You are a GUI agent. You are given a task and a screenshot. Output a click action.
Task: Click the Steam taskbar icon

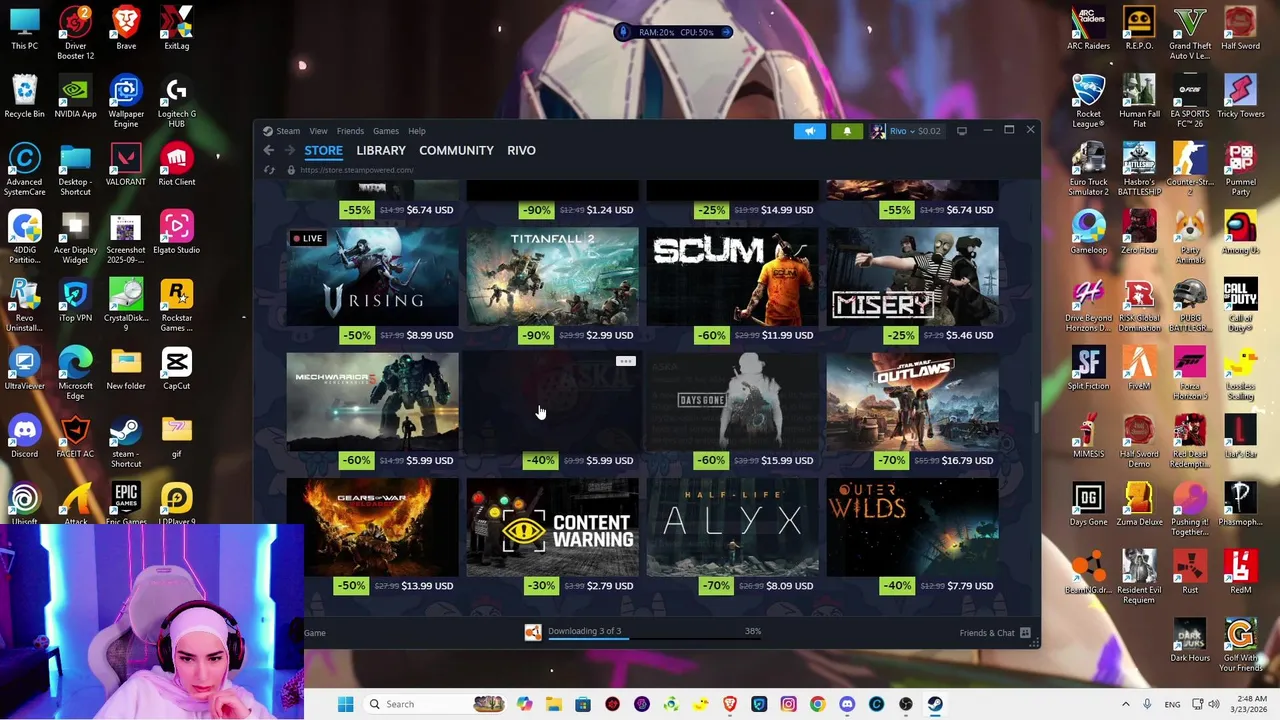coord(935,704)
